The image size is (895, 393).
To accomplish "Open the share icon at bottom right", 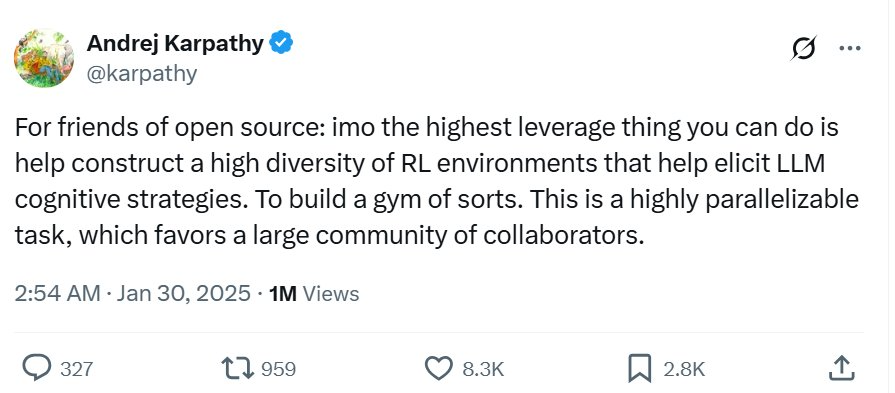I will coord(842,368).
